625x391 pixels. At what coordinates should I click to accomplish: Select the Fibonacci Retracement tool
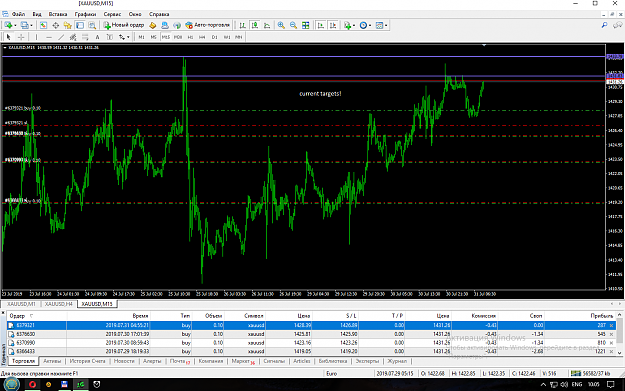(85, 37)
